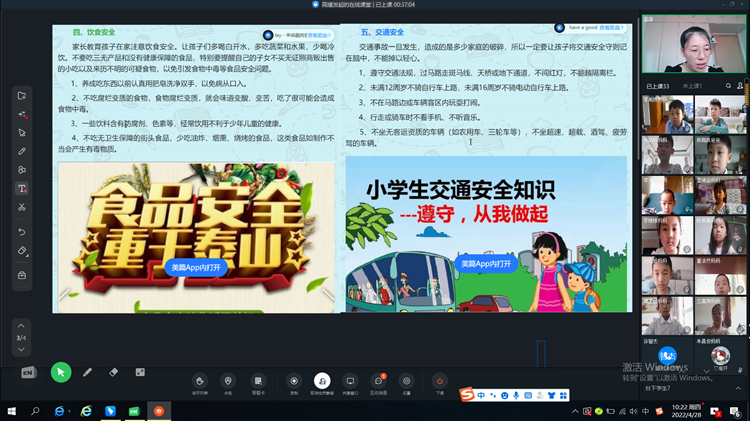The image size is (750, 421).
Task: Click left '美篇App内打开' button
Action: 196,268
